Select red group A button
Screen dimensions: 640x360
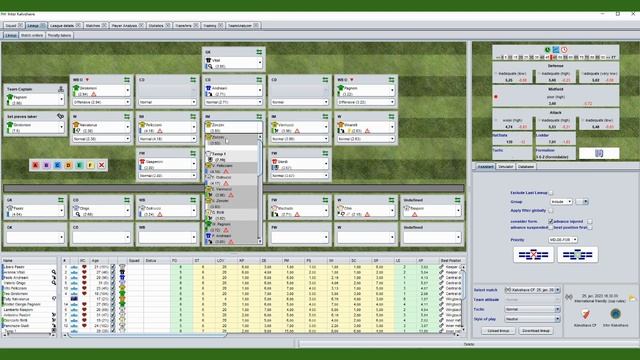tap(36, 165)
